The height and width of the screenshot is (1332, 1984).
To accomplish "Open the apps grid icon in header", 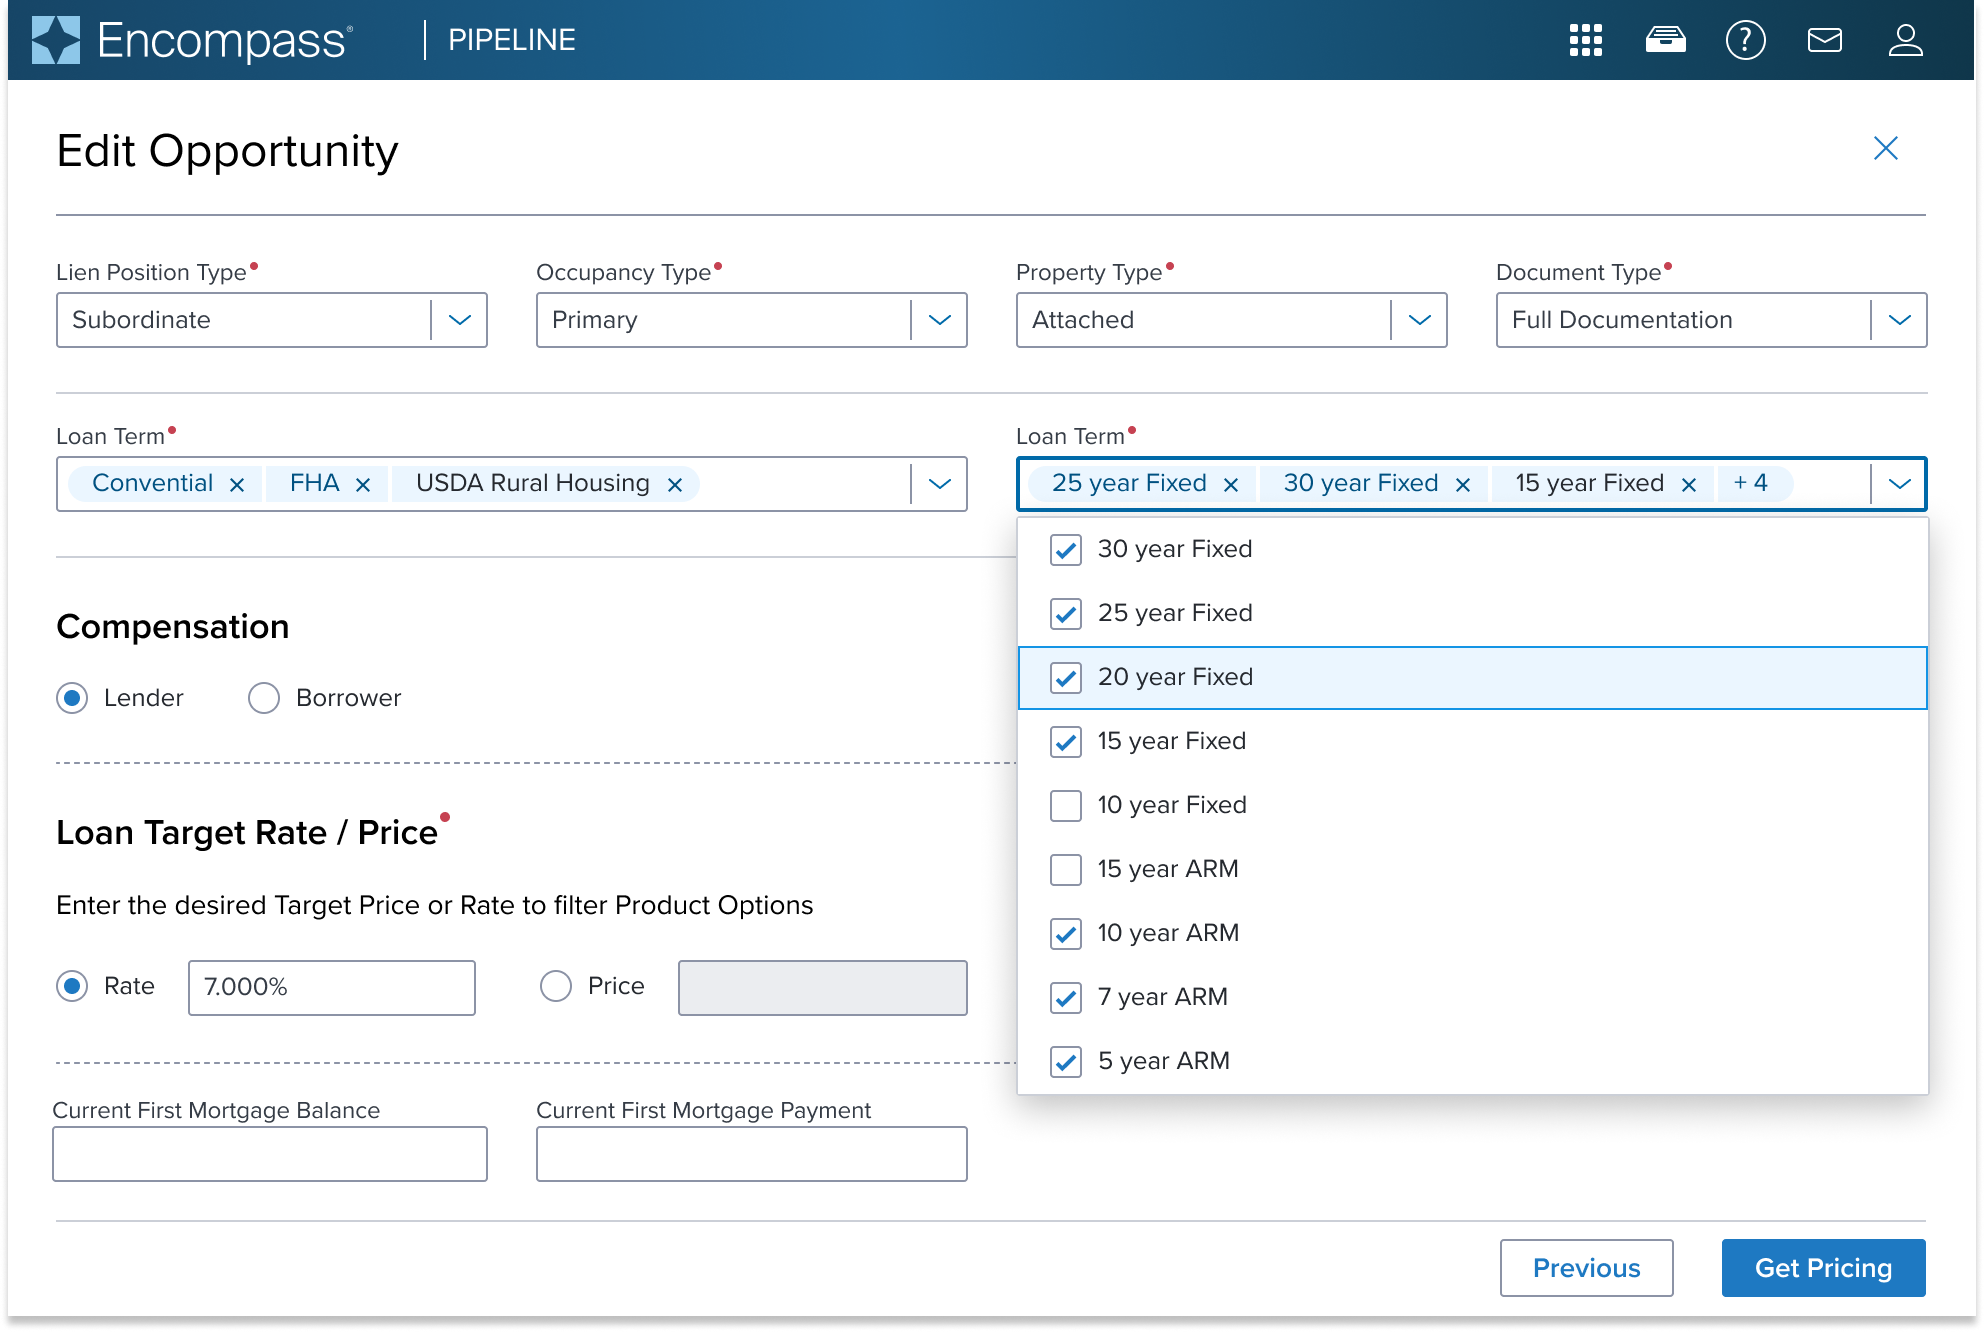I will pos(1586,40).
